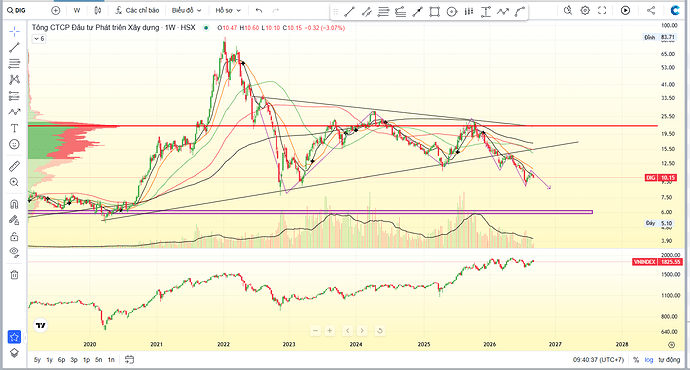Enter fullscreen mode
Viewport: 690px width, 370px height.
click(602, 10)
